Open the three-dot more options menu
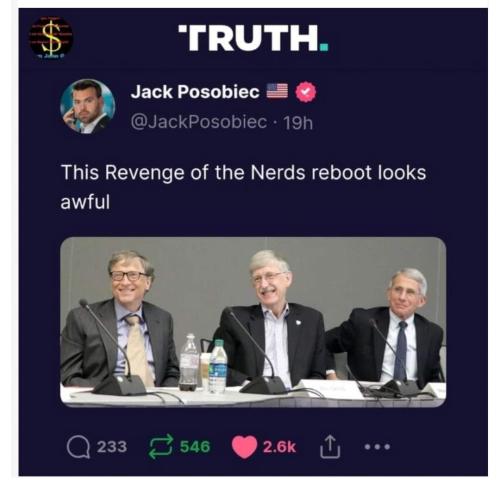Screen dimensions: 500x487 [377, 447]
